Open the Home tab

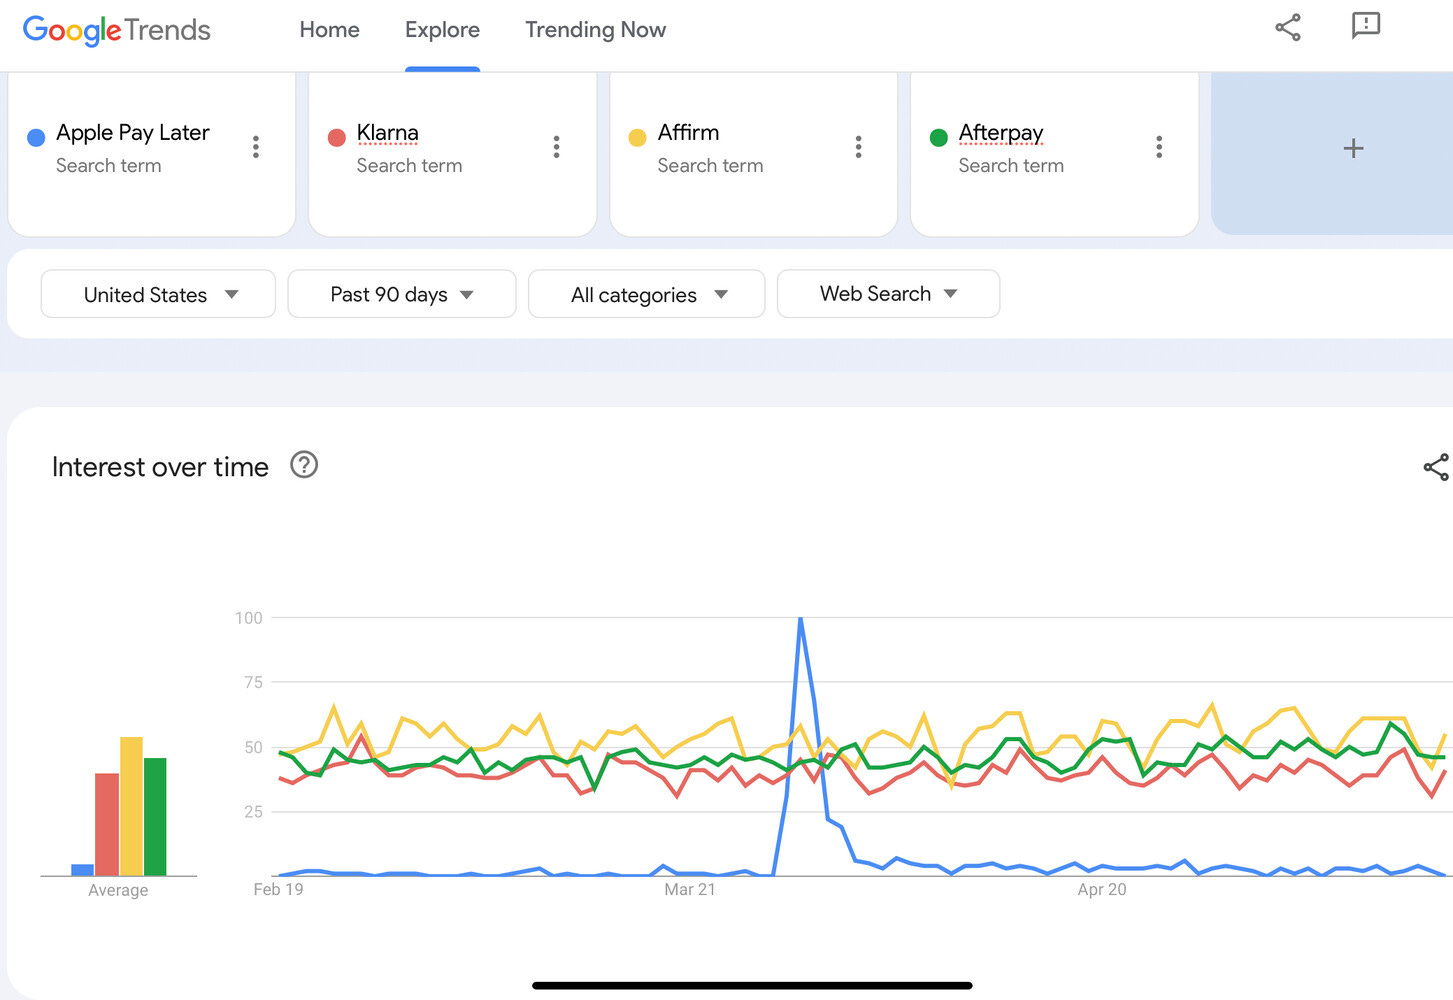pos(329,30)
